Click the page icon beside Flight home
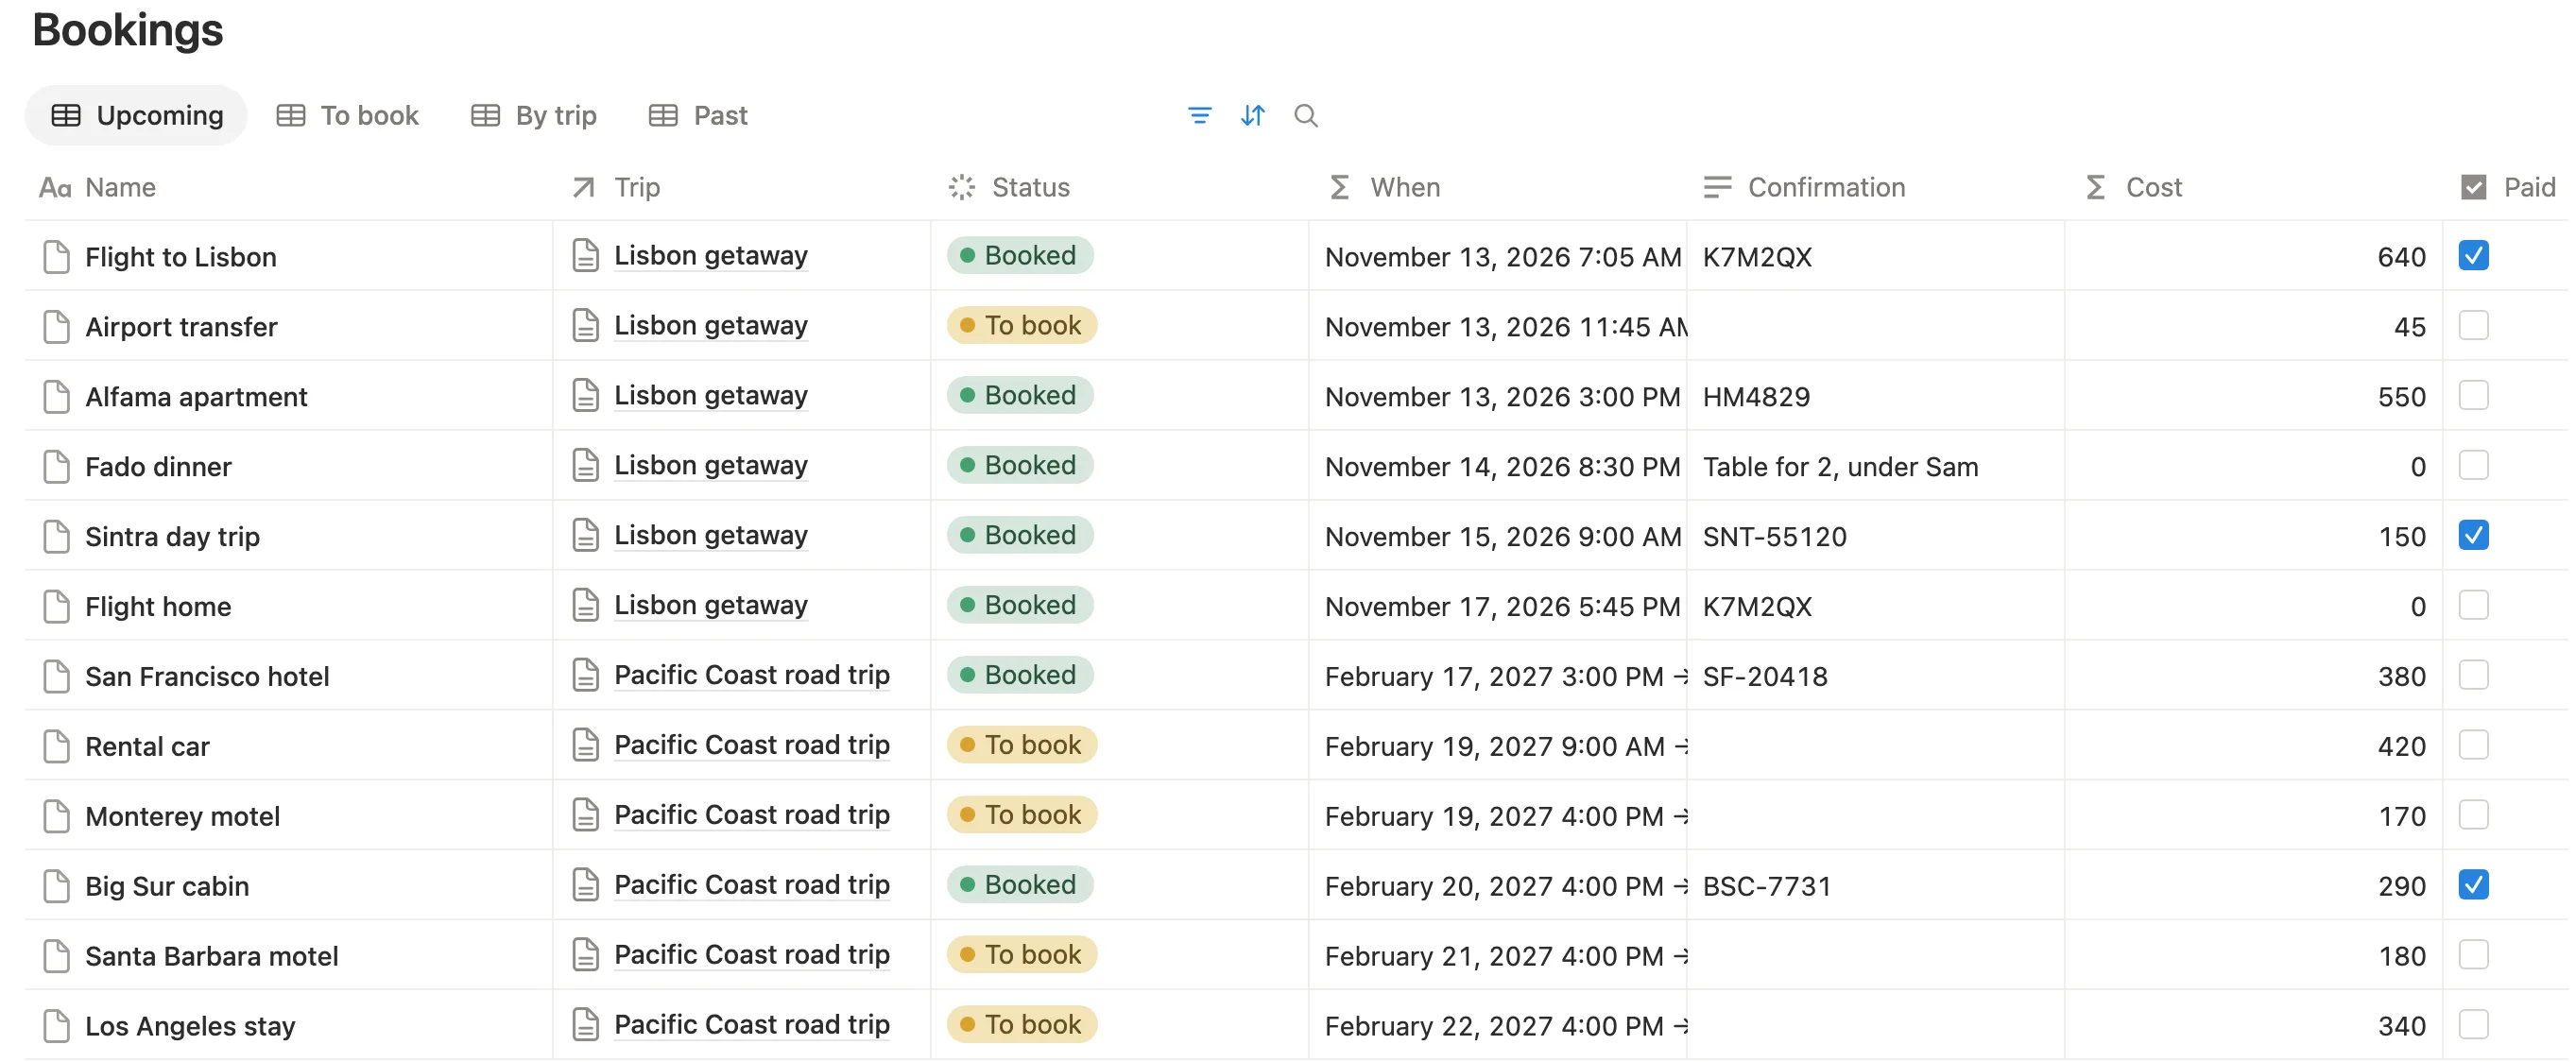2576x1062 pixels. click(x=57, y=607)
